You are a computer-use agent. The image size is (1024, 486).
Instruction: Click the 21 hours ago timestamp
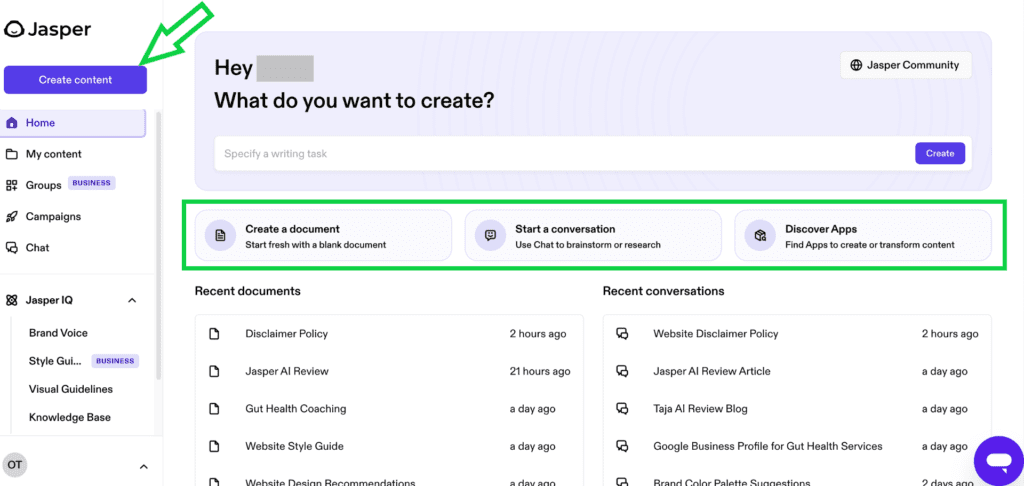point(540,371)
